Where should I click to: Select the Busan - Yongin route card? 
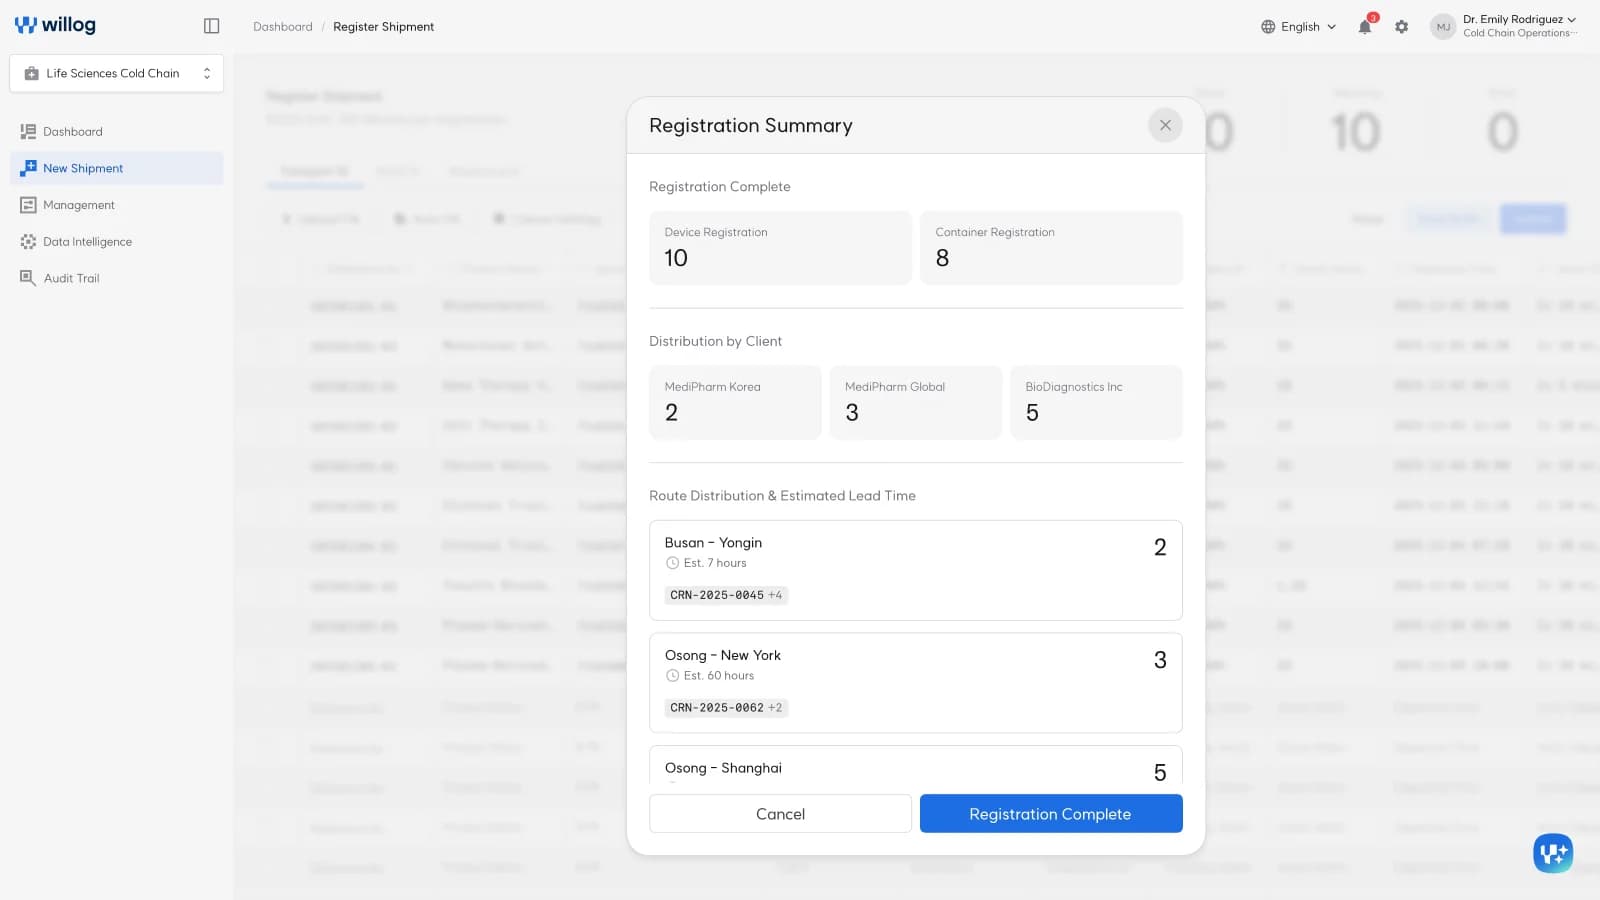click(x=916, y=570)
